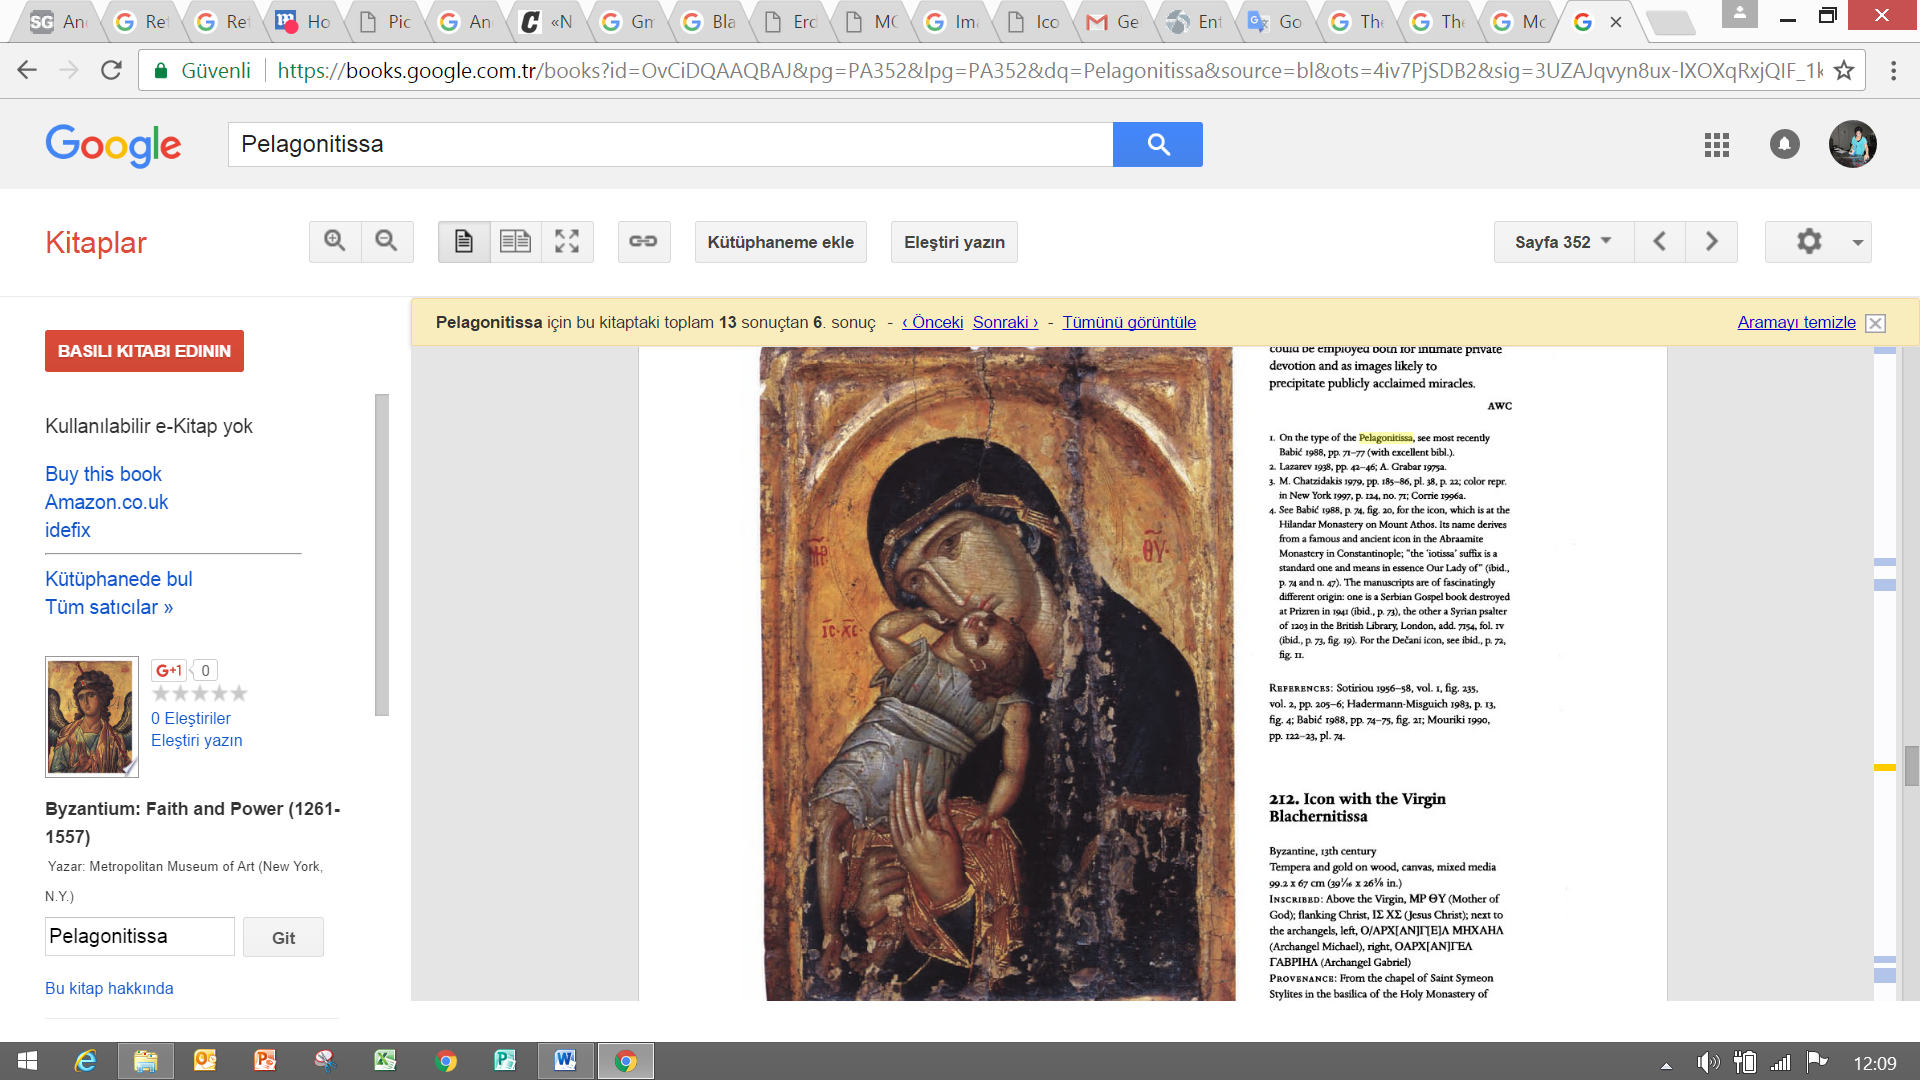
Task: Click Eleştiri yazın toolbar button
Action: (x=954, y=242)
